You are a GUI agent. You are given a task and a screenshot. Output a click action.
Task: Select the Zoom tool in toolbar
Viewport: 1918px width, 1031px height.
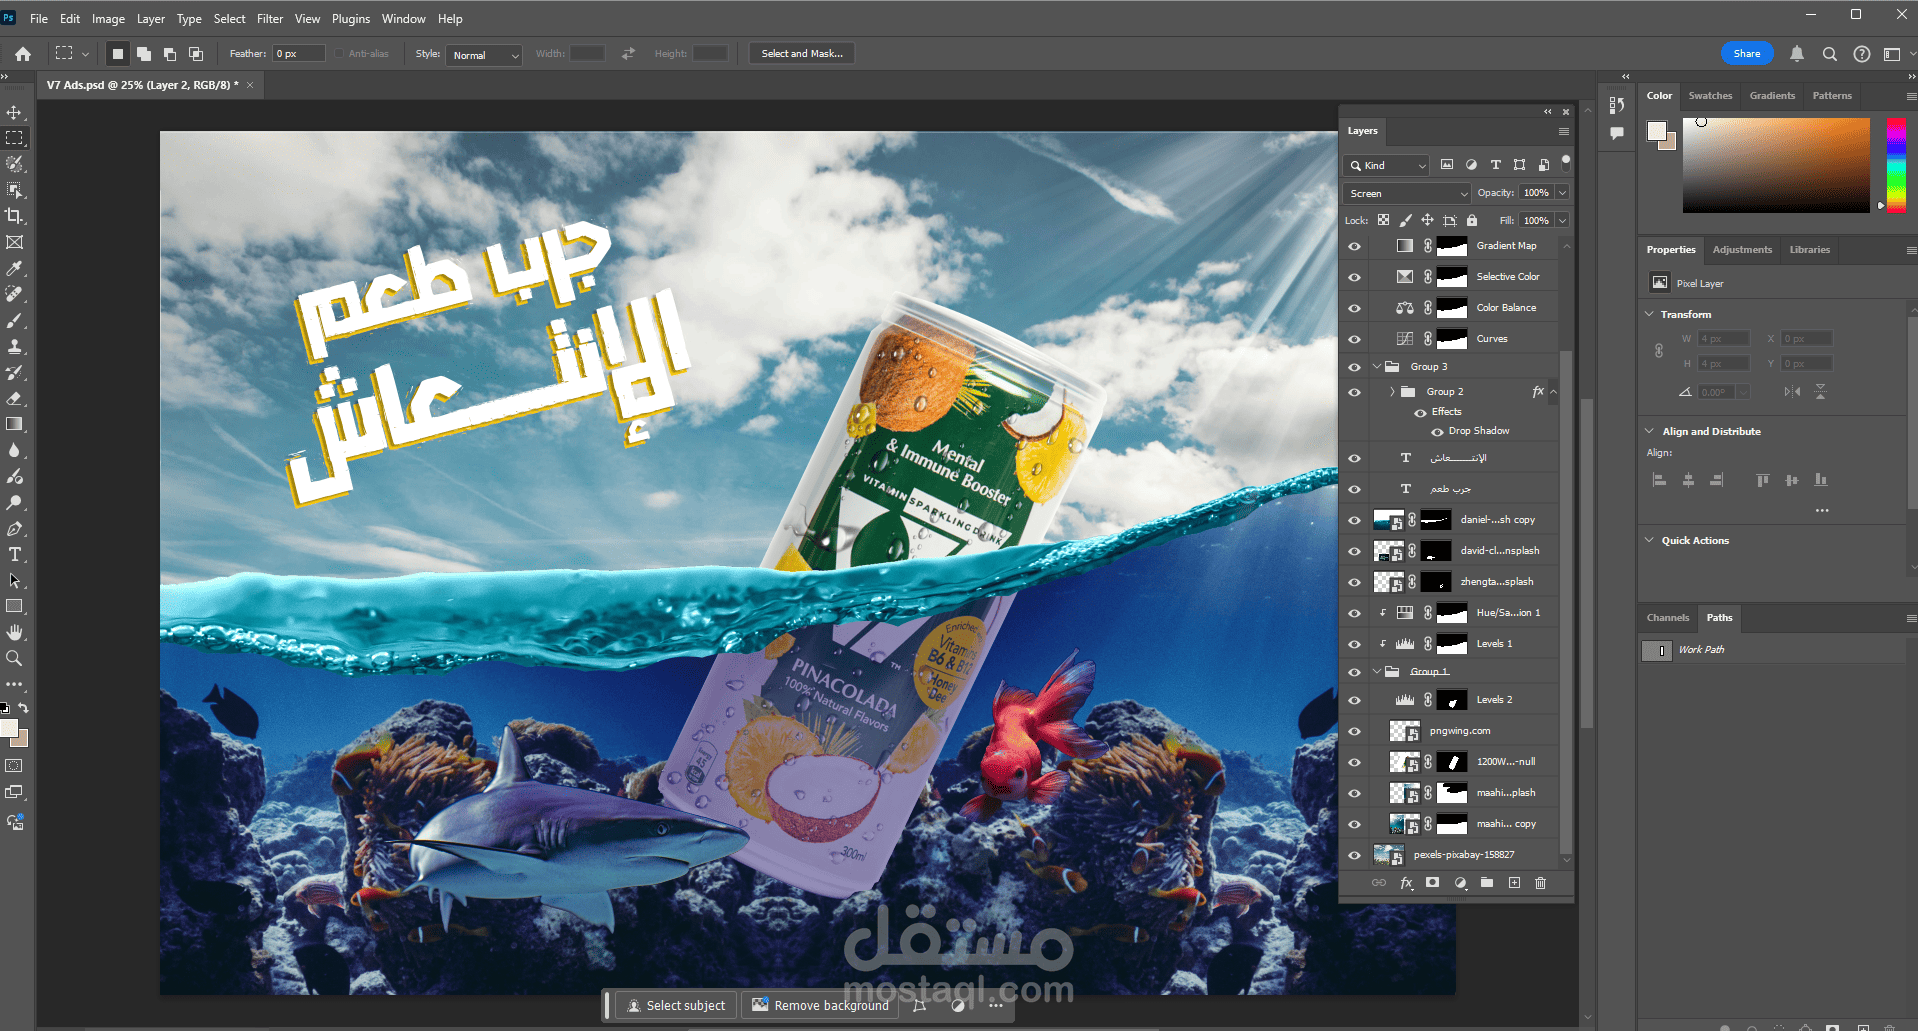[x=14, y=658]
